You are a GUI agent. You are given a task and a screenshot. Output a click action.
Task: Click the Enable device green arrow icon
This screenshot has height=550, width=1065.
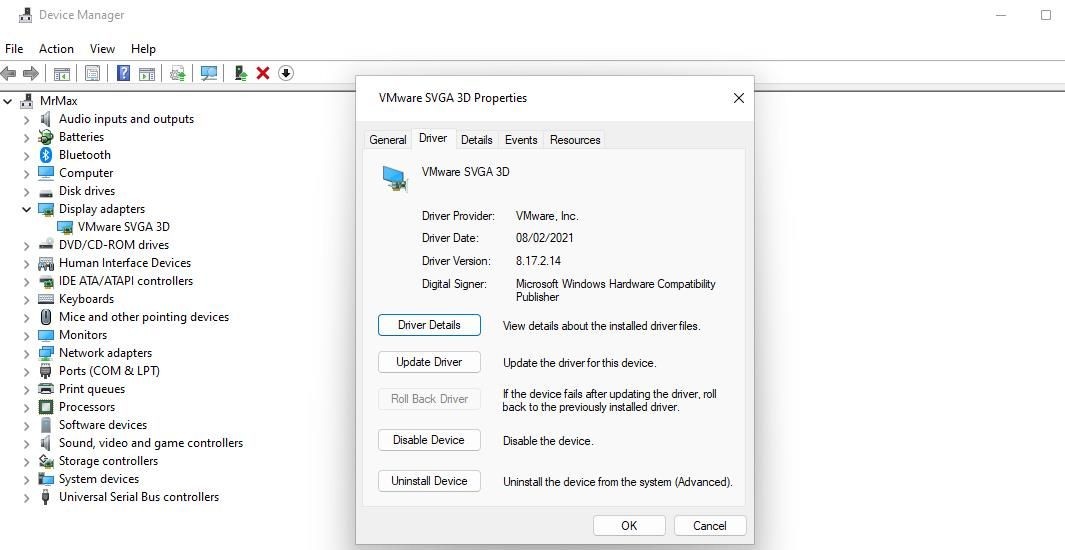(x=240, y=73)
